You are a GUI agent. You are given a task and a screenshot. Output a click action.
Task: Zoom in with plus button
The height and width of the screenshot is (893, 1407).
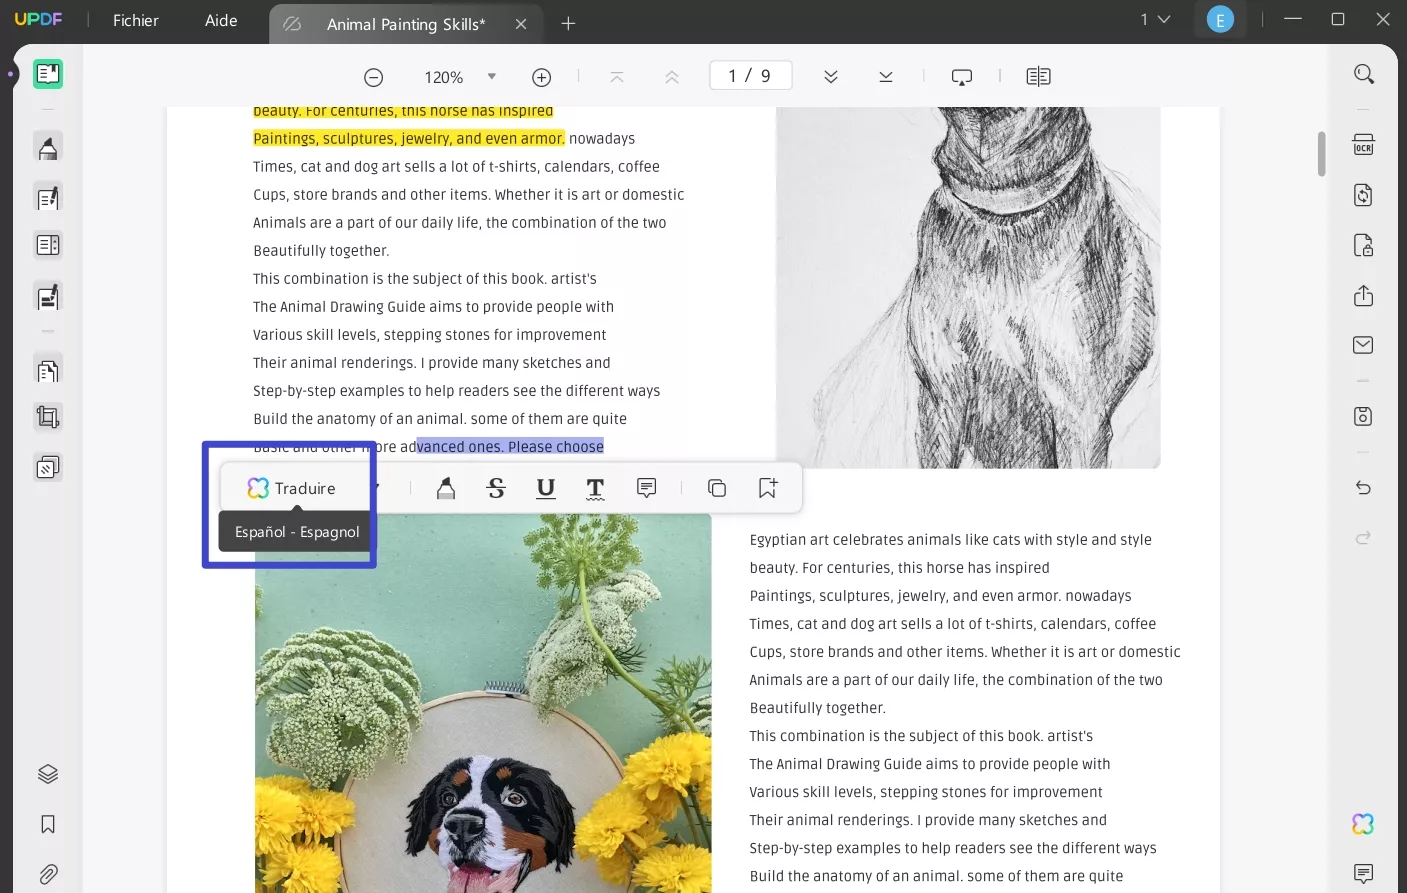tap(541, 77)
